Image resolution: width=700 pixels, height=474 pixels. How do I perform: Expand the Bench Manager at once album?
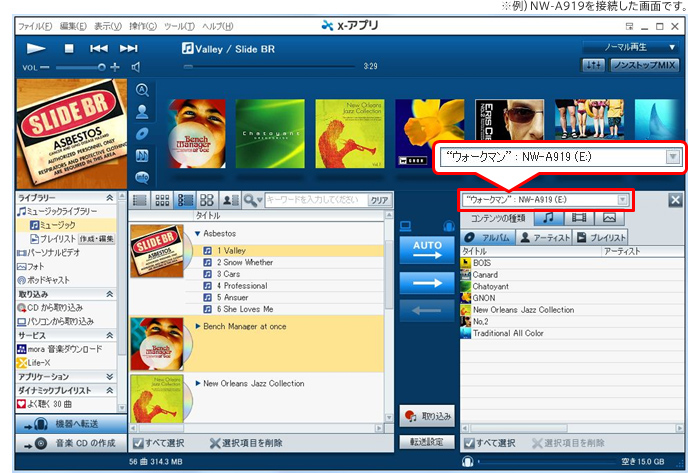[x=198, y=326]
